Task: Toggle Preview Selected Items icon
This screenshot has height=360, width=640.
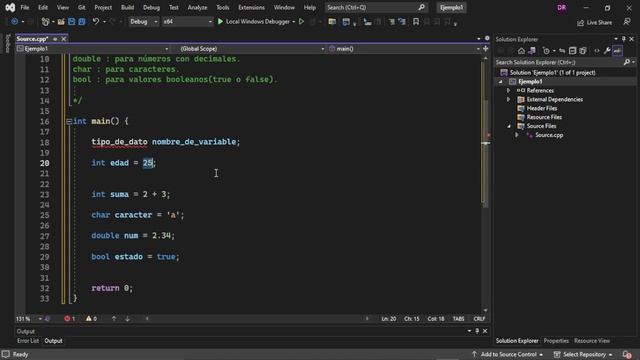Action: pyautogui.click(x=617, y=51)
